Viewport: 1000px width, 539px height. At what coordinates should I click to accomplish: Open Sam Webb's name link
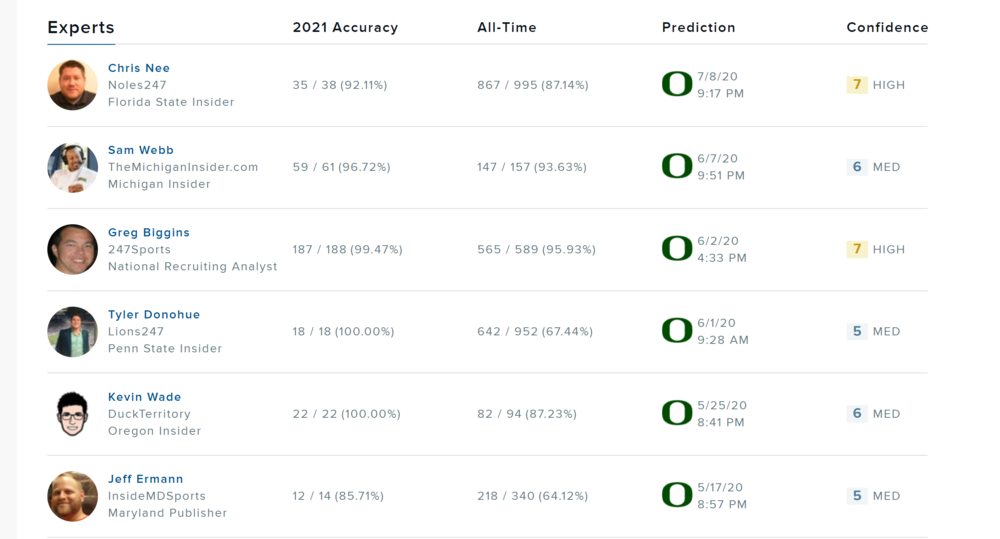(141, 150)
